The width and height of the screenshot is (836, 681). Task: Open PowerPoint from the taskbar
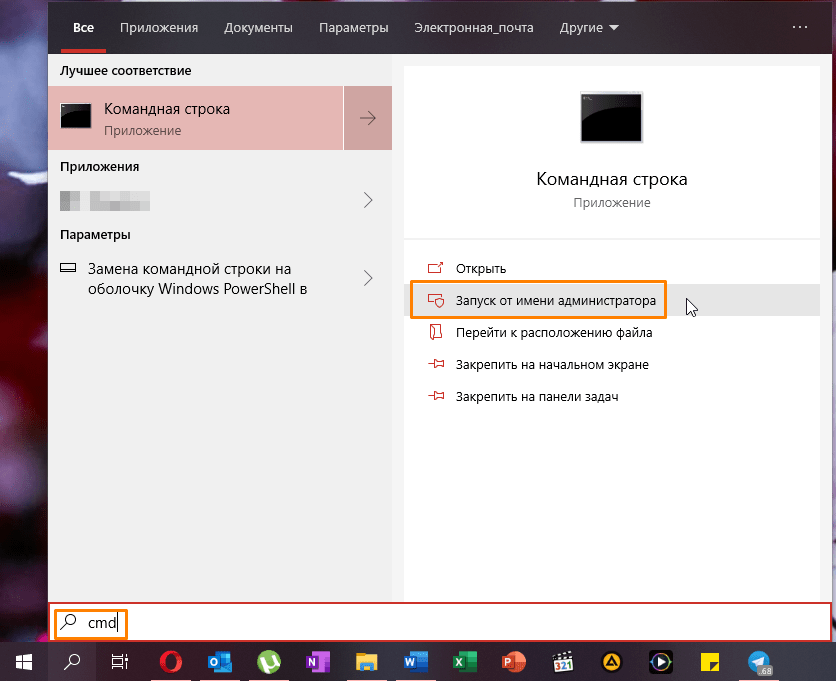click(513, 662)
